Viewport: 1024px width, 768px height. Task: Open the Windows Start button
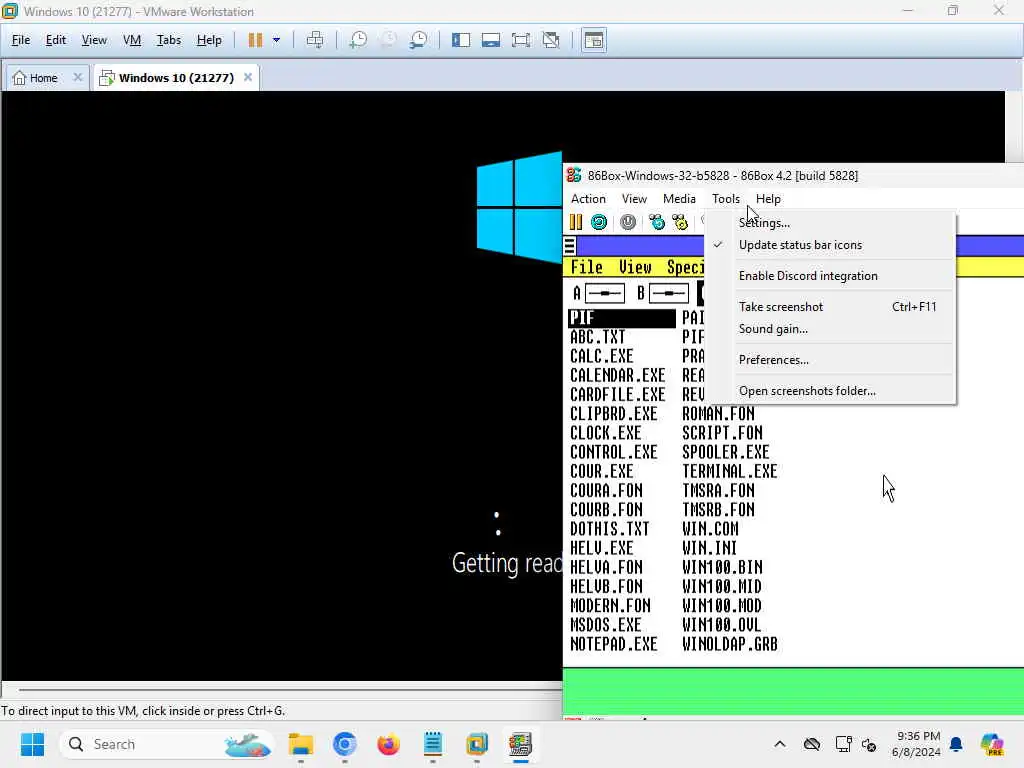[x=32, y=744]
